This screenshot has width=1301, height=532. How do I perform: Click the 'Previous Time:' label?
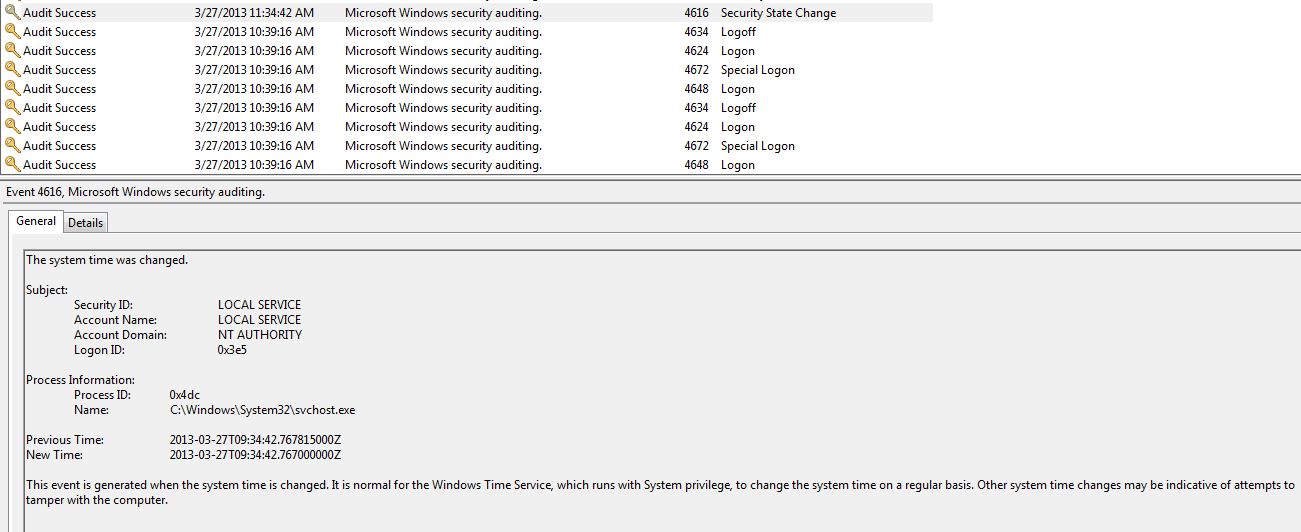[x=65, y=440]
